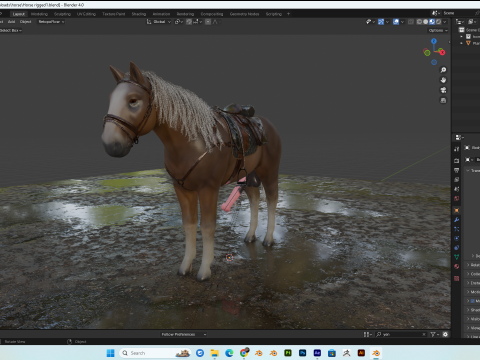This screenshot has height=360, width=480.
Task: Switch perspective/orthographic with grid gizmo icon
Action: point(443,100)
